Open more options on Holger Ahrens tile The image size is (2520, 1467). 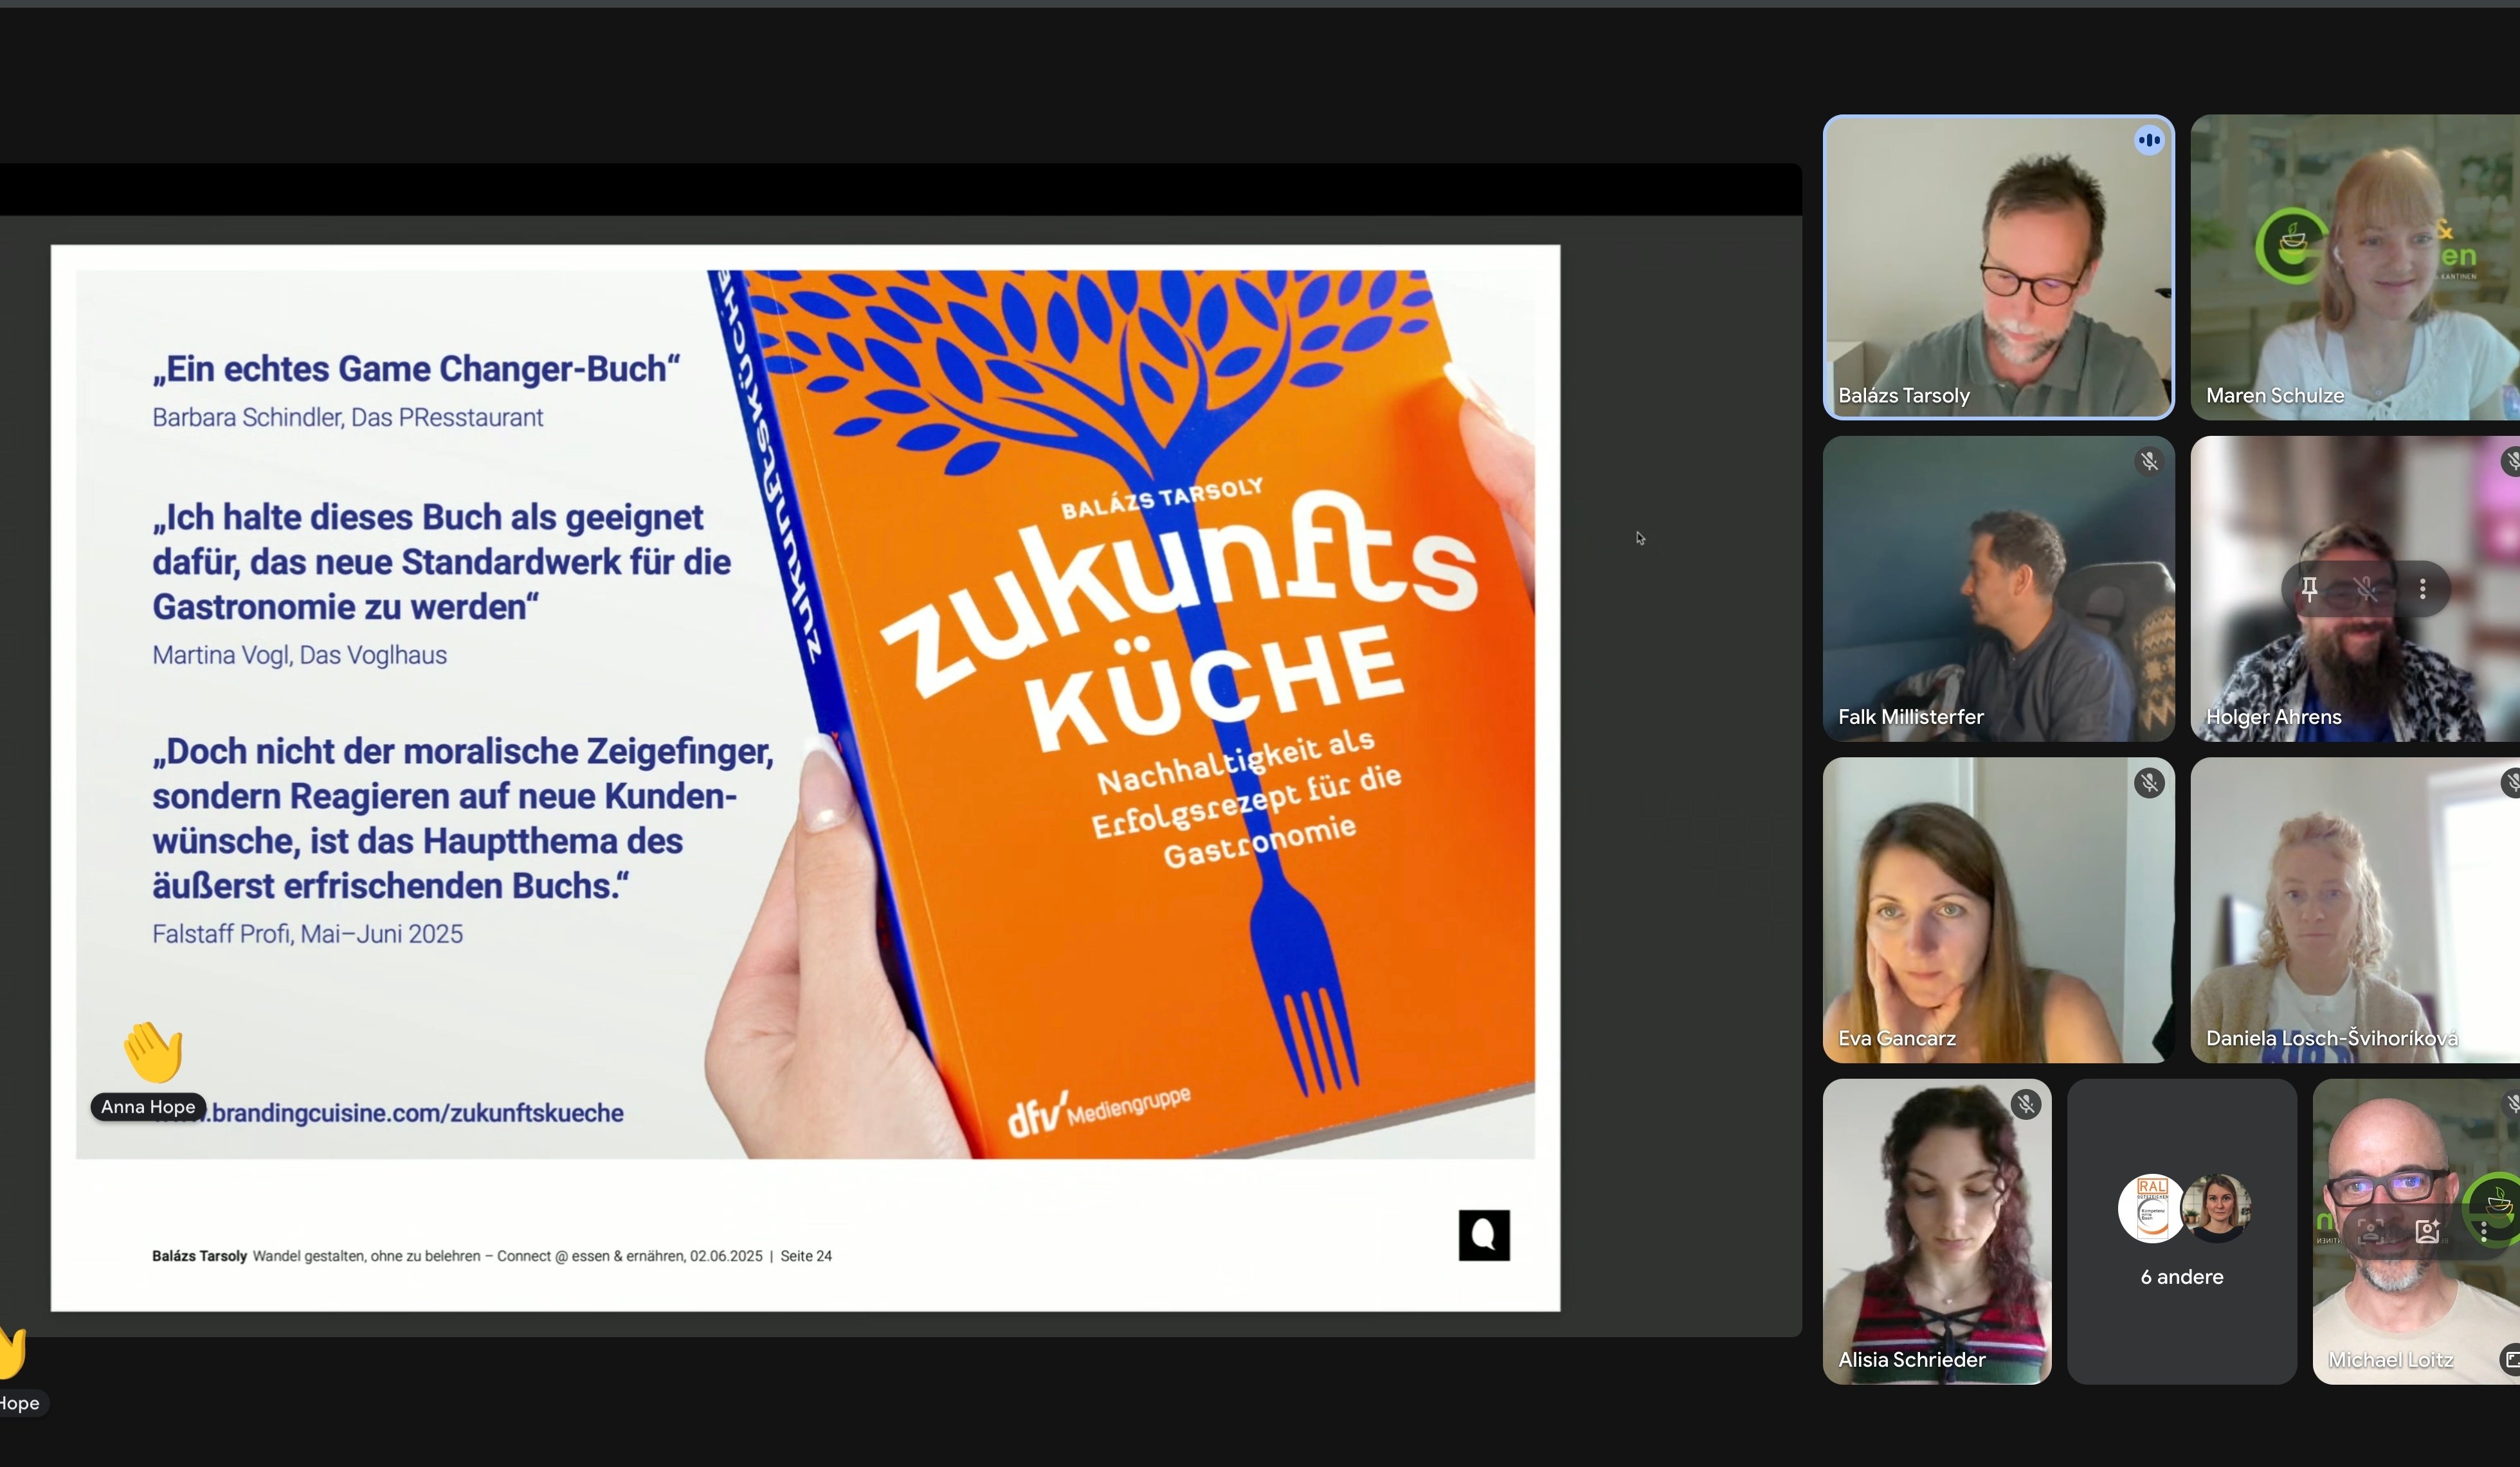(x=2423, y=589)
